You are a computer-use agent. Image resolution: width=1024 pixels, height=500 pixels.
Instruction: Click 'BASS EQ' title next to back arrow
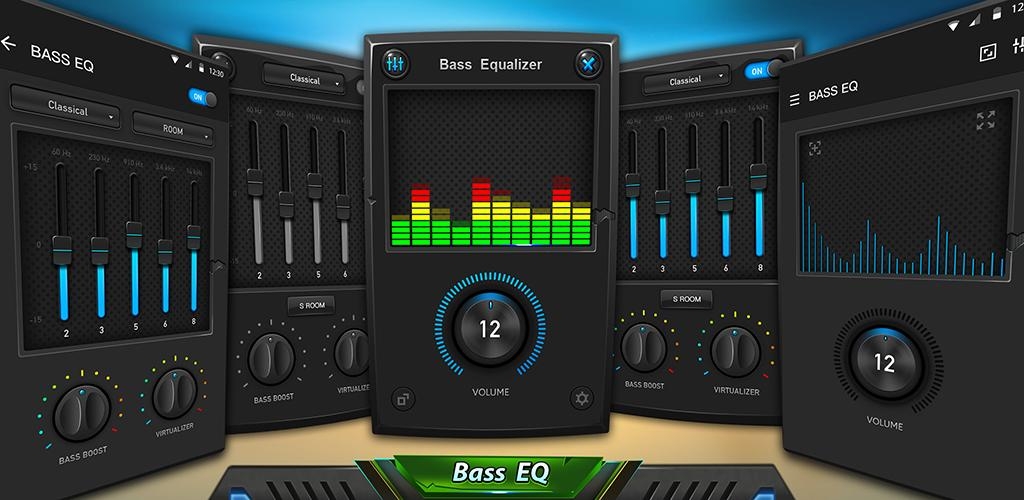pyautogui.click(x=62, y=59)
